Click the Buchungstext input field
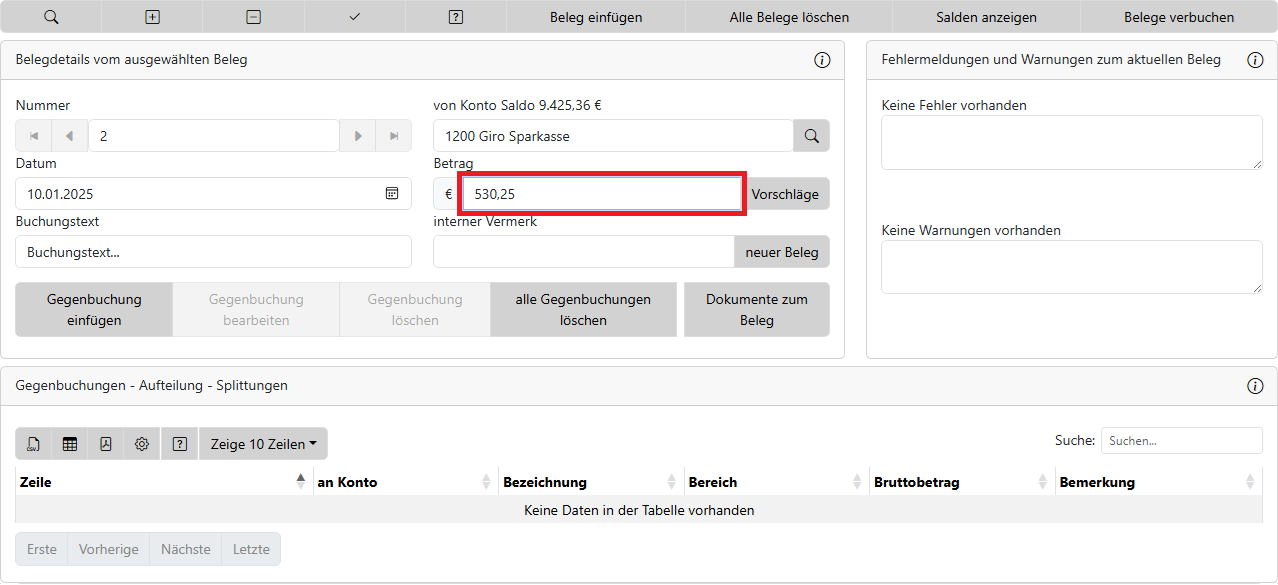The image size is (1278, 585). click(213, 252)
